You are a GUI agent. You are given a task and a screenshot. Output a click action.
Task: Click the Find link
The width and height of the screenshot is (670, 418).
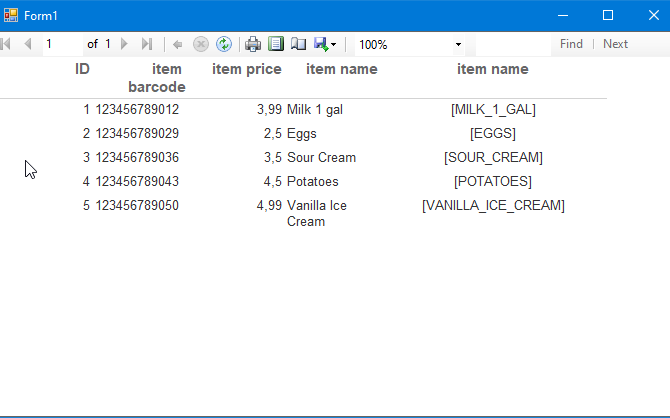point(571,44)
